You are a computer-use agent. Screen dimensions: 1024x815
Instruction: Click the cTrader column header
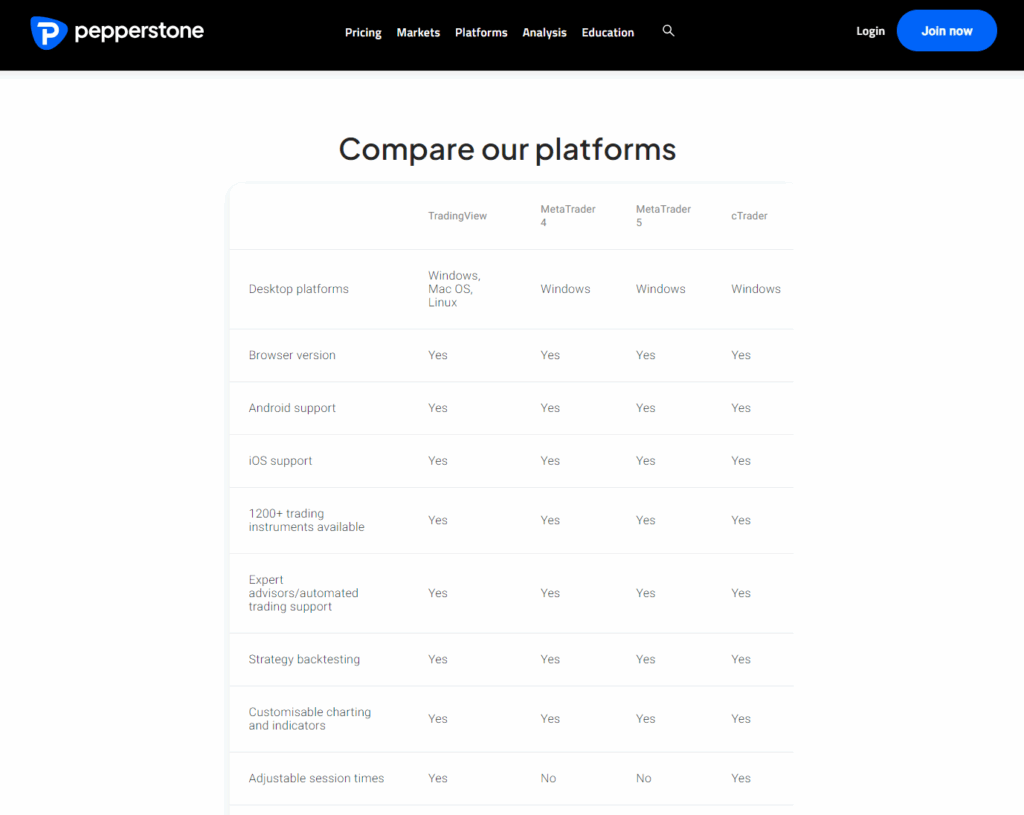749,216
